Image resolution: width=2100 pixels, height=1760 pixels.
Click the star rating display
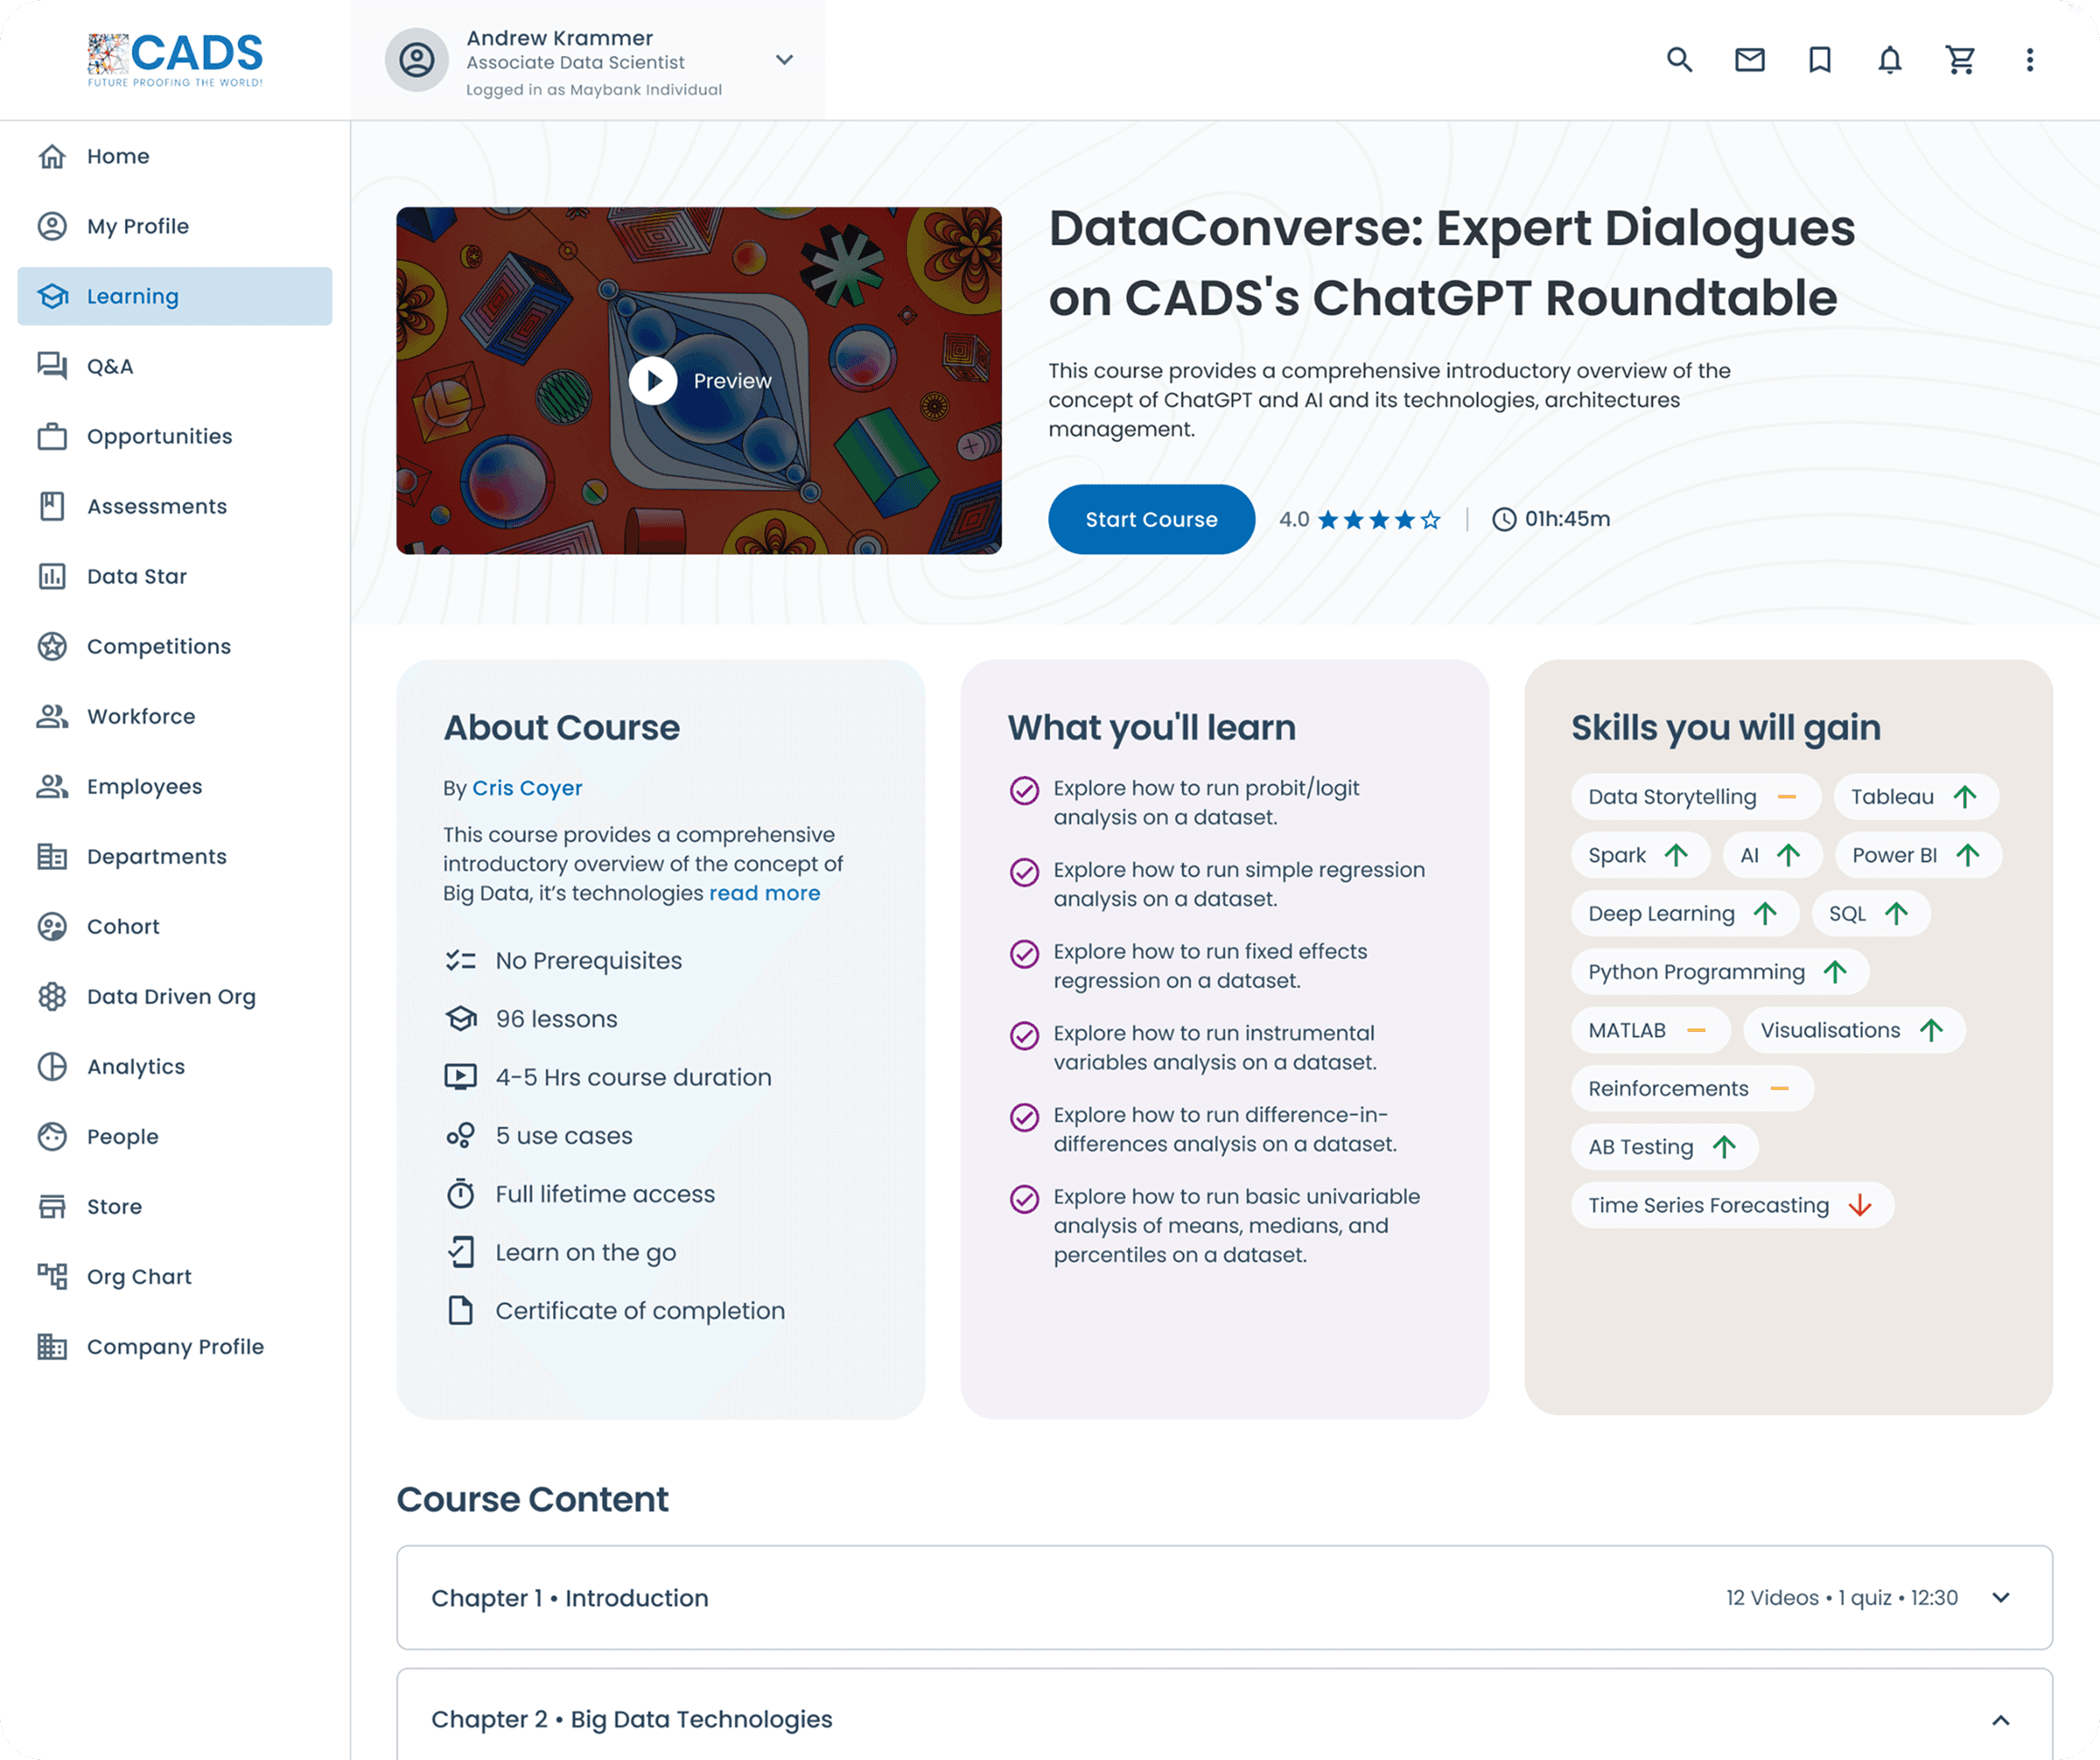(x=1379, y=520)
